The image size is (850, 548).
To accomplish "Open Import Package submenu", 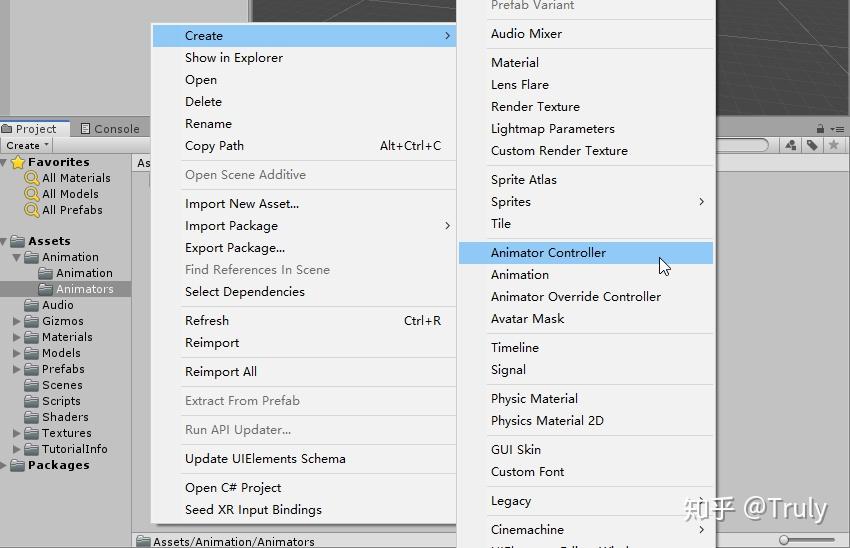I will coord(304,226).
